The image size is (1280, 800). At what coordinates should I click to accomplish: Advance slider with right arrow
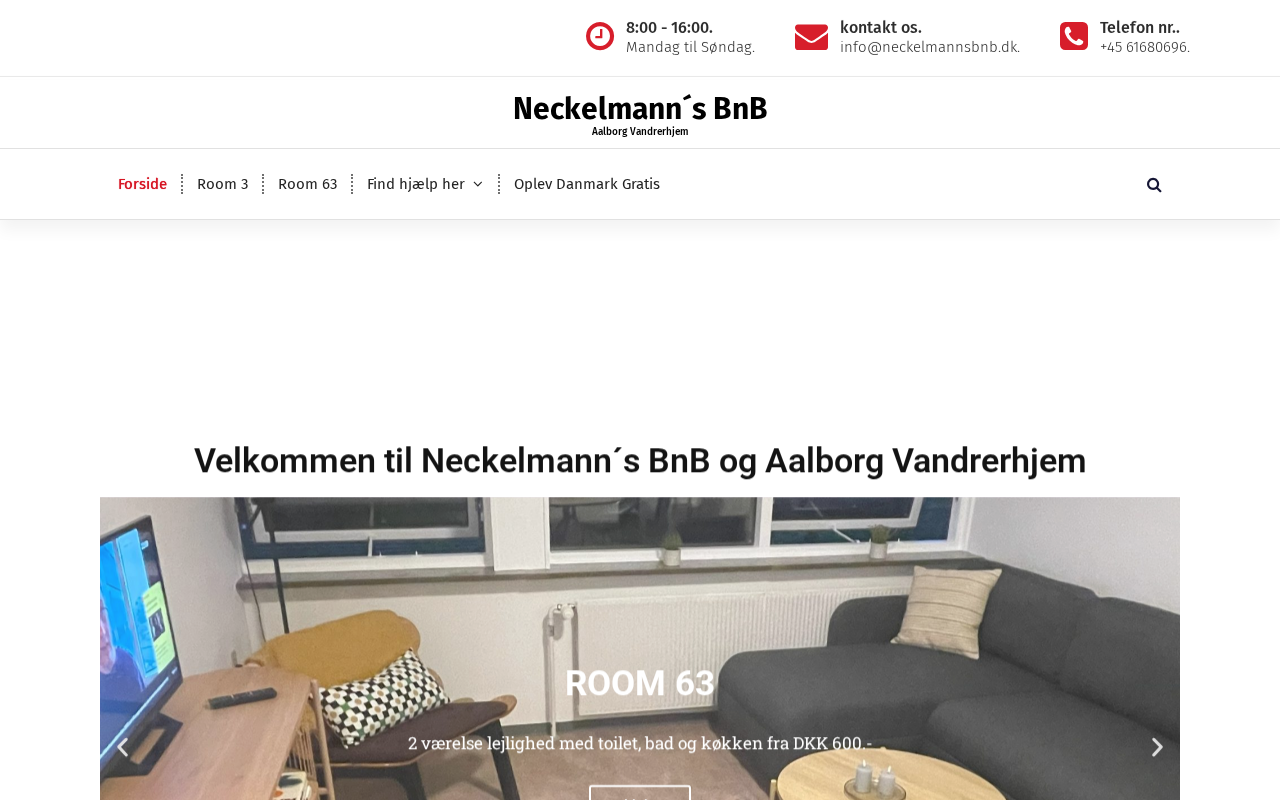pos(1157,747)
